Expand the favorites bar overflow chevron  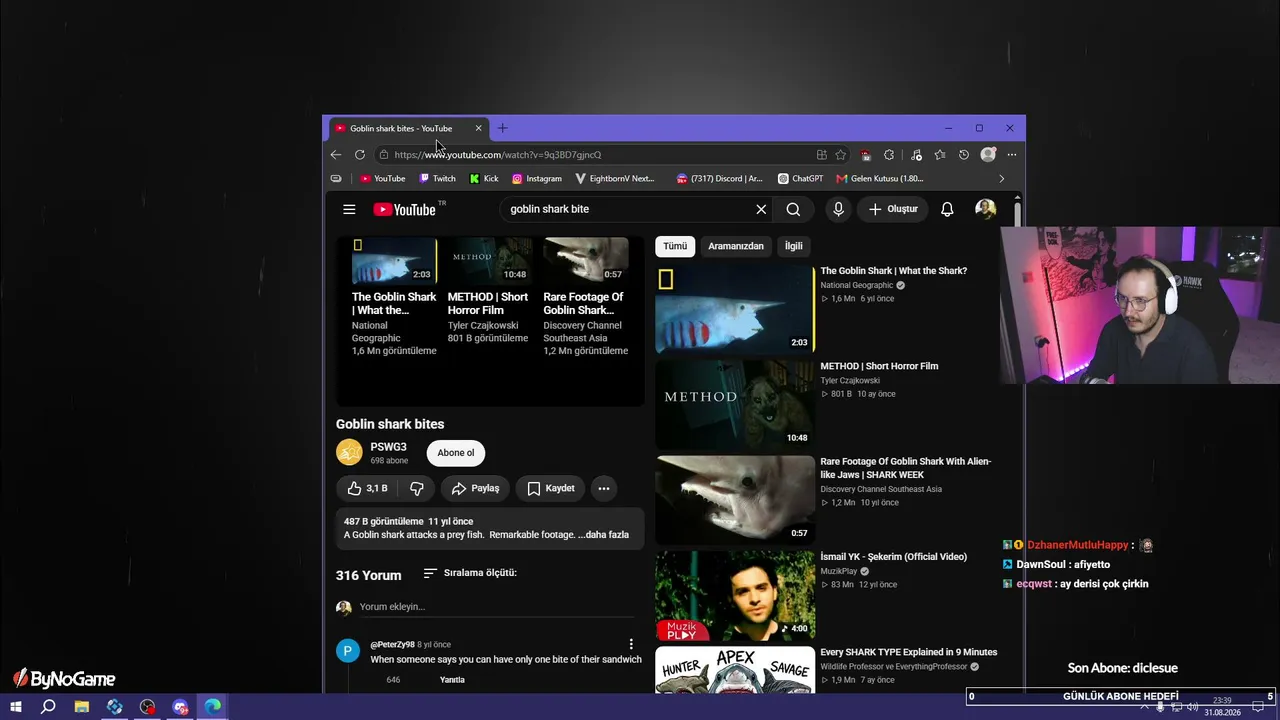click(x=1002, y=179)
